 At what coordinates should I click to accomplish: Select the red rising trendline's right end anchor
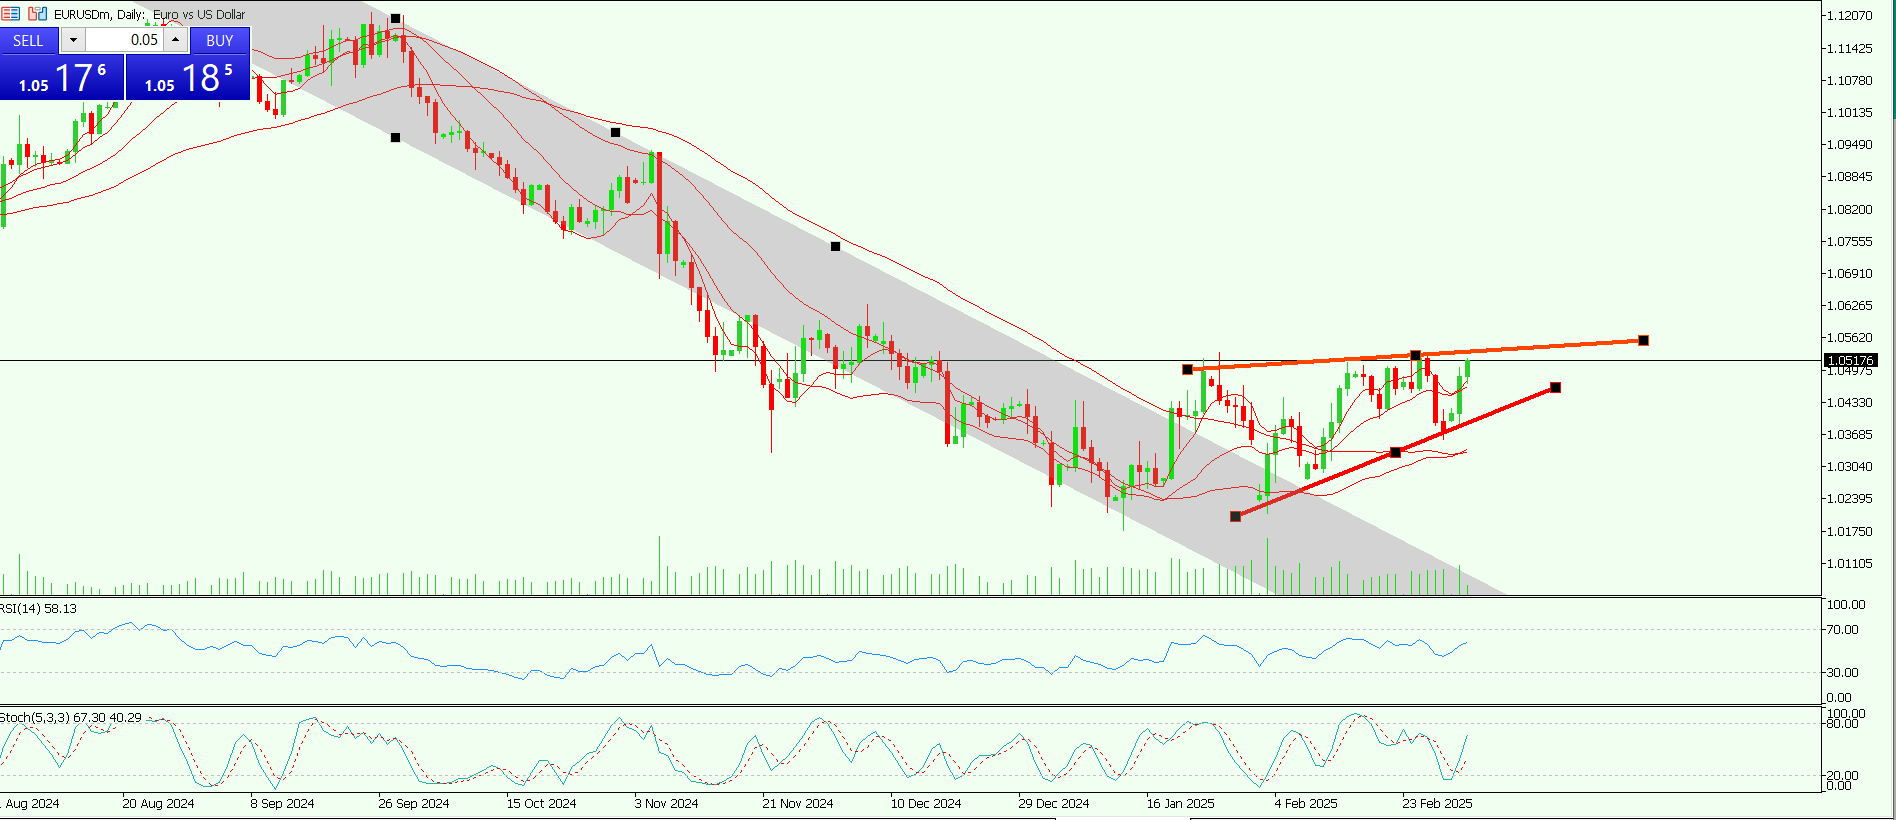(1555, 387)
